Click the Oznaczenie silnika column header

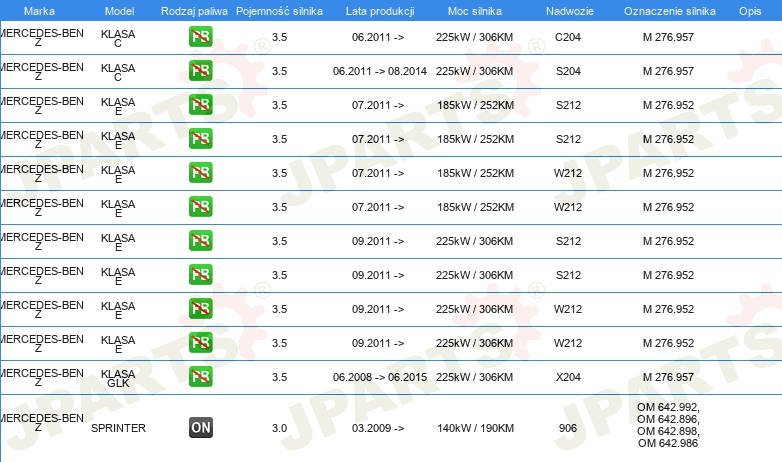click(x=669, y=11)
